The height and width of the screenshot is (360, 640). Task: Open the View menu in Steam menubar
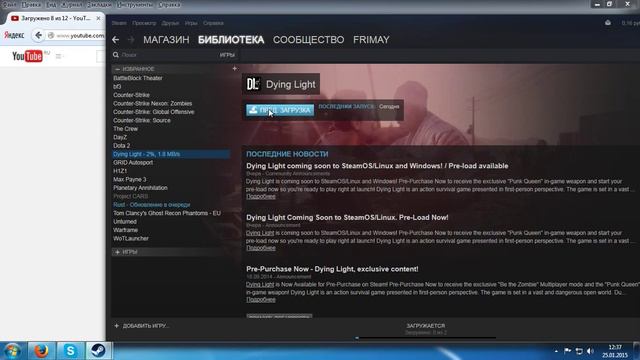[x=144, y=23]
